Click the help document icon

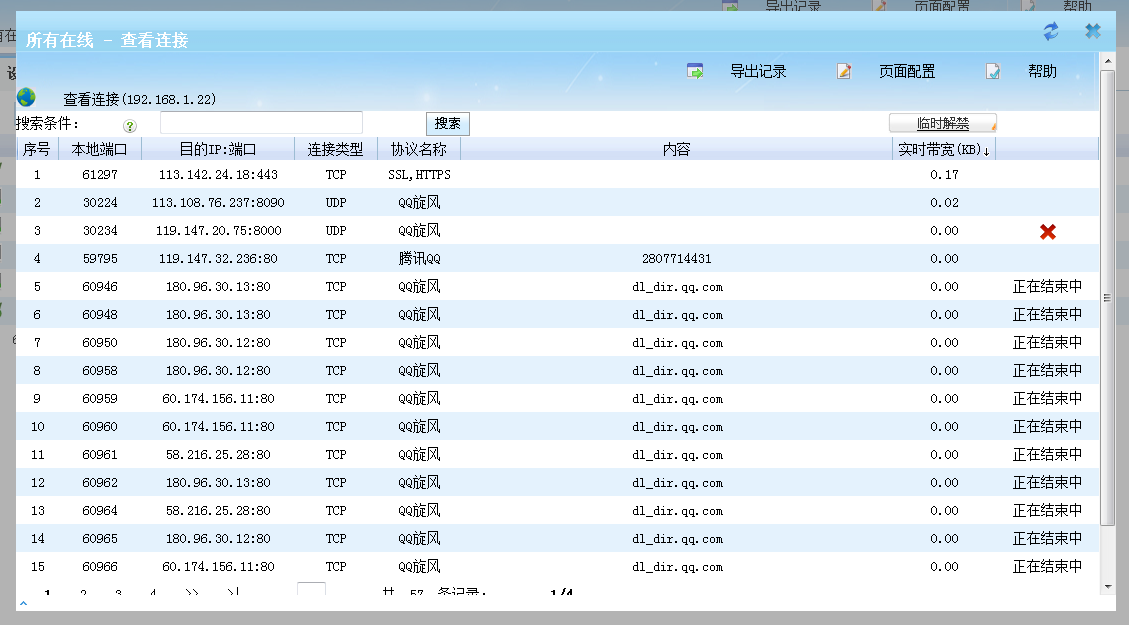992,71
